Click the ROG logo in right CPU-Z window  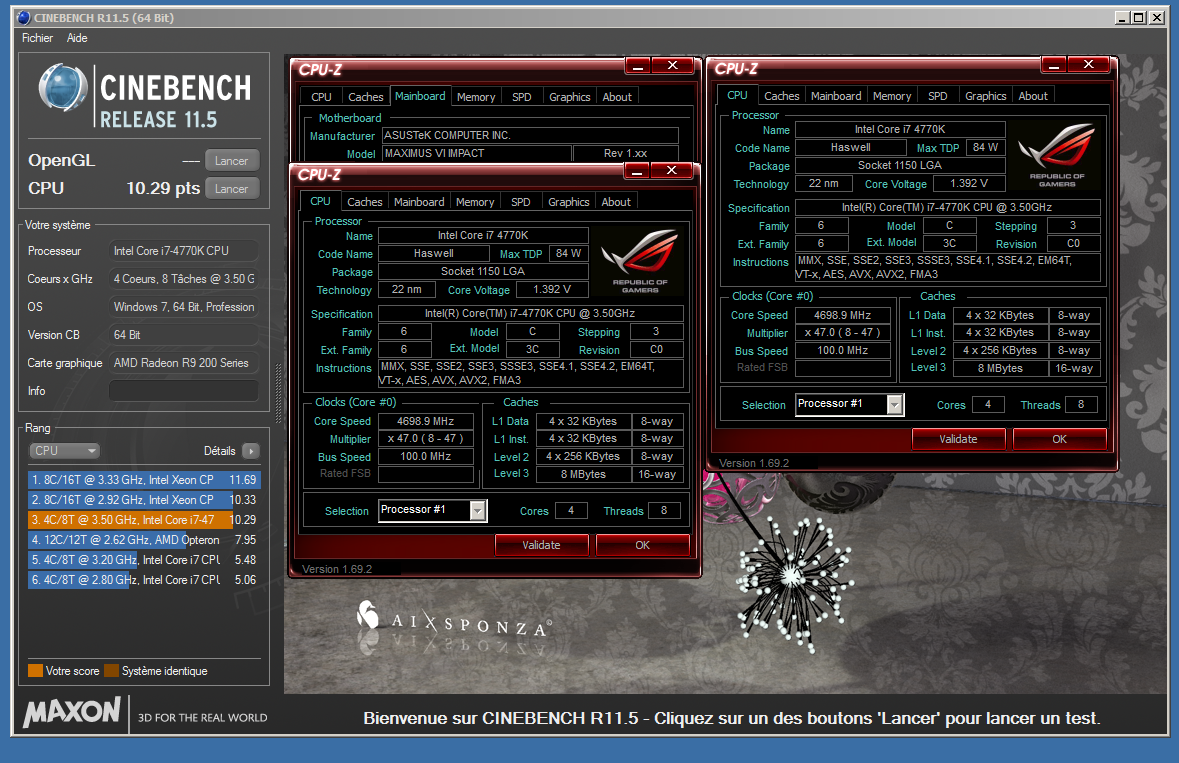pos(1057,153)
